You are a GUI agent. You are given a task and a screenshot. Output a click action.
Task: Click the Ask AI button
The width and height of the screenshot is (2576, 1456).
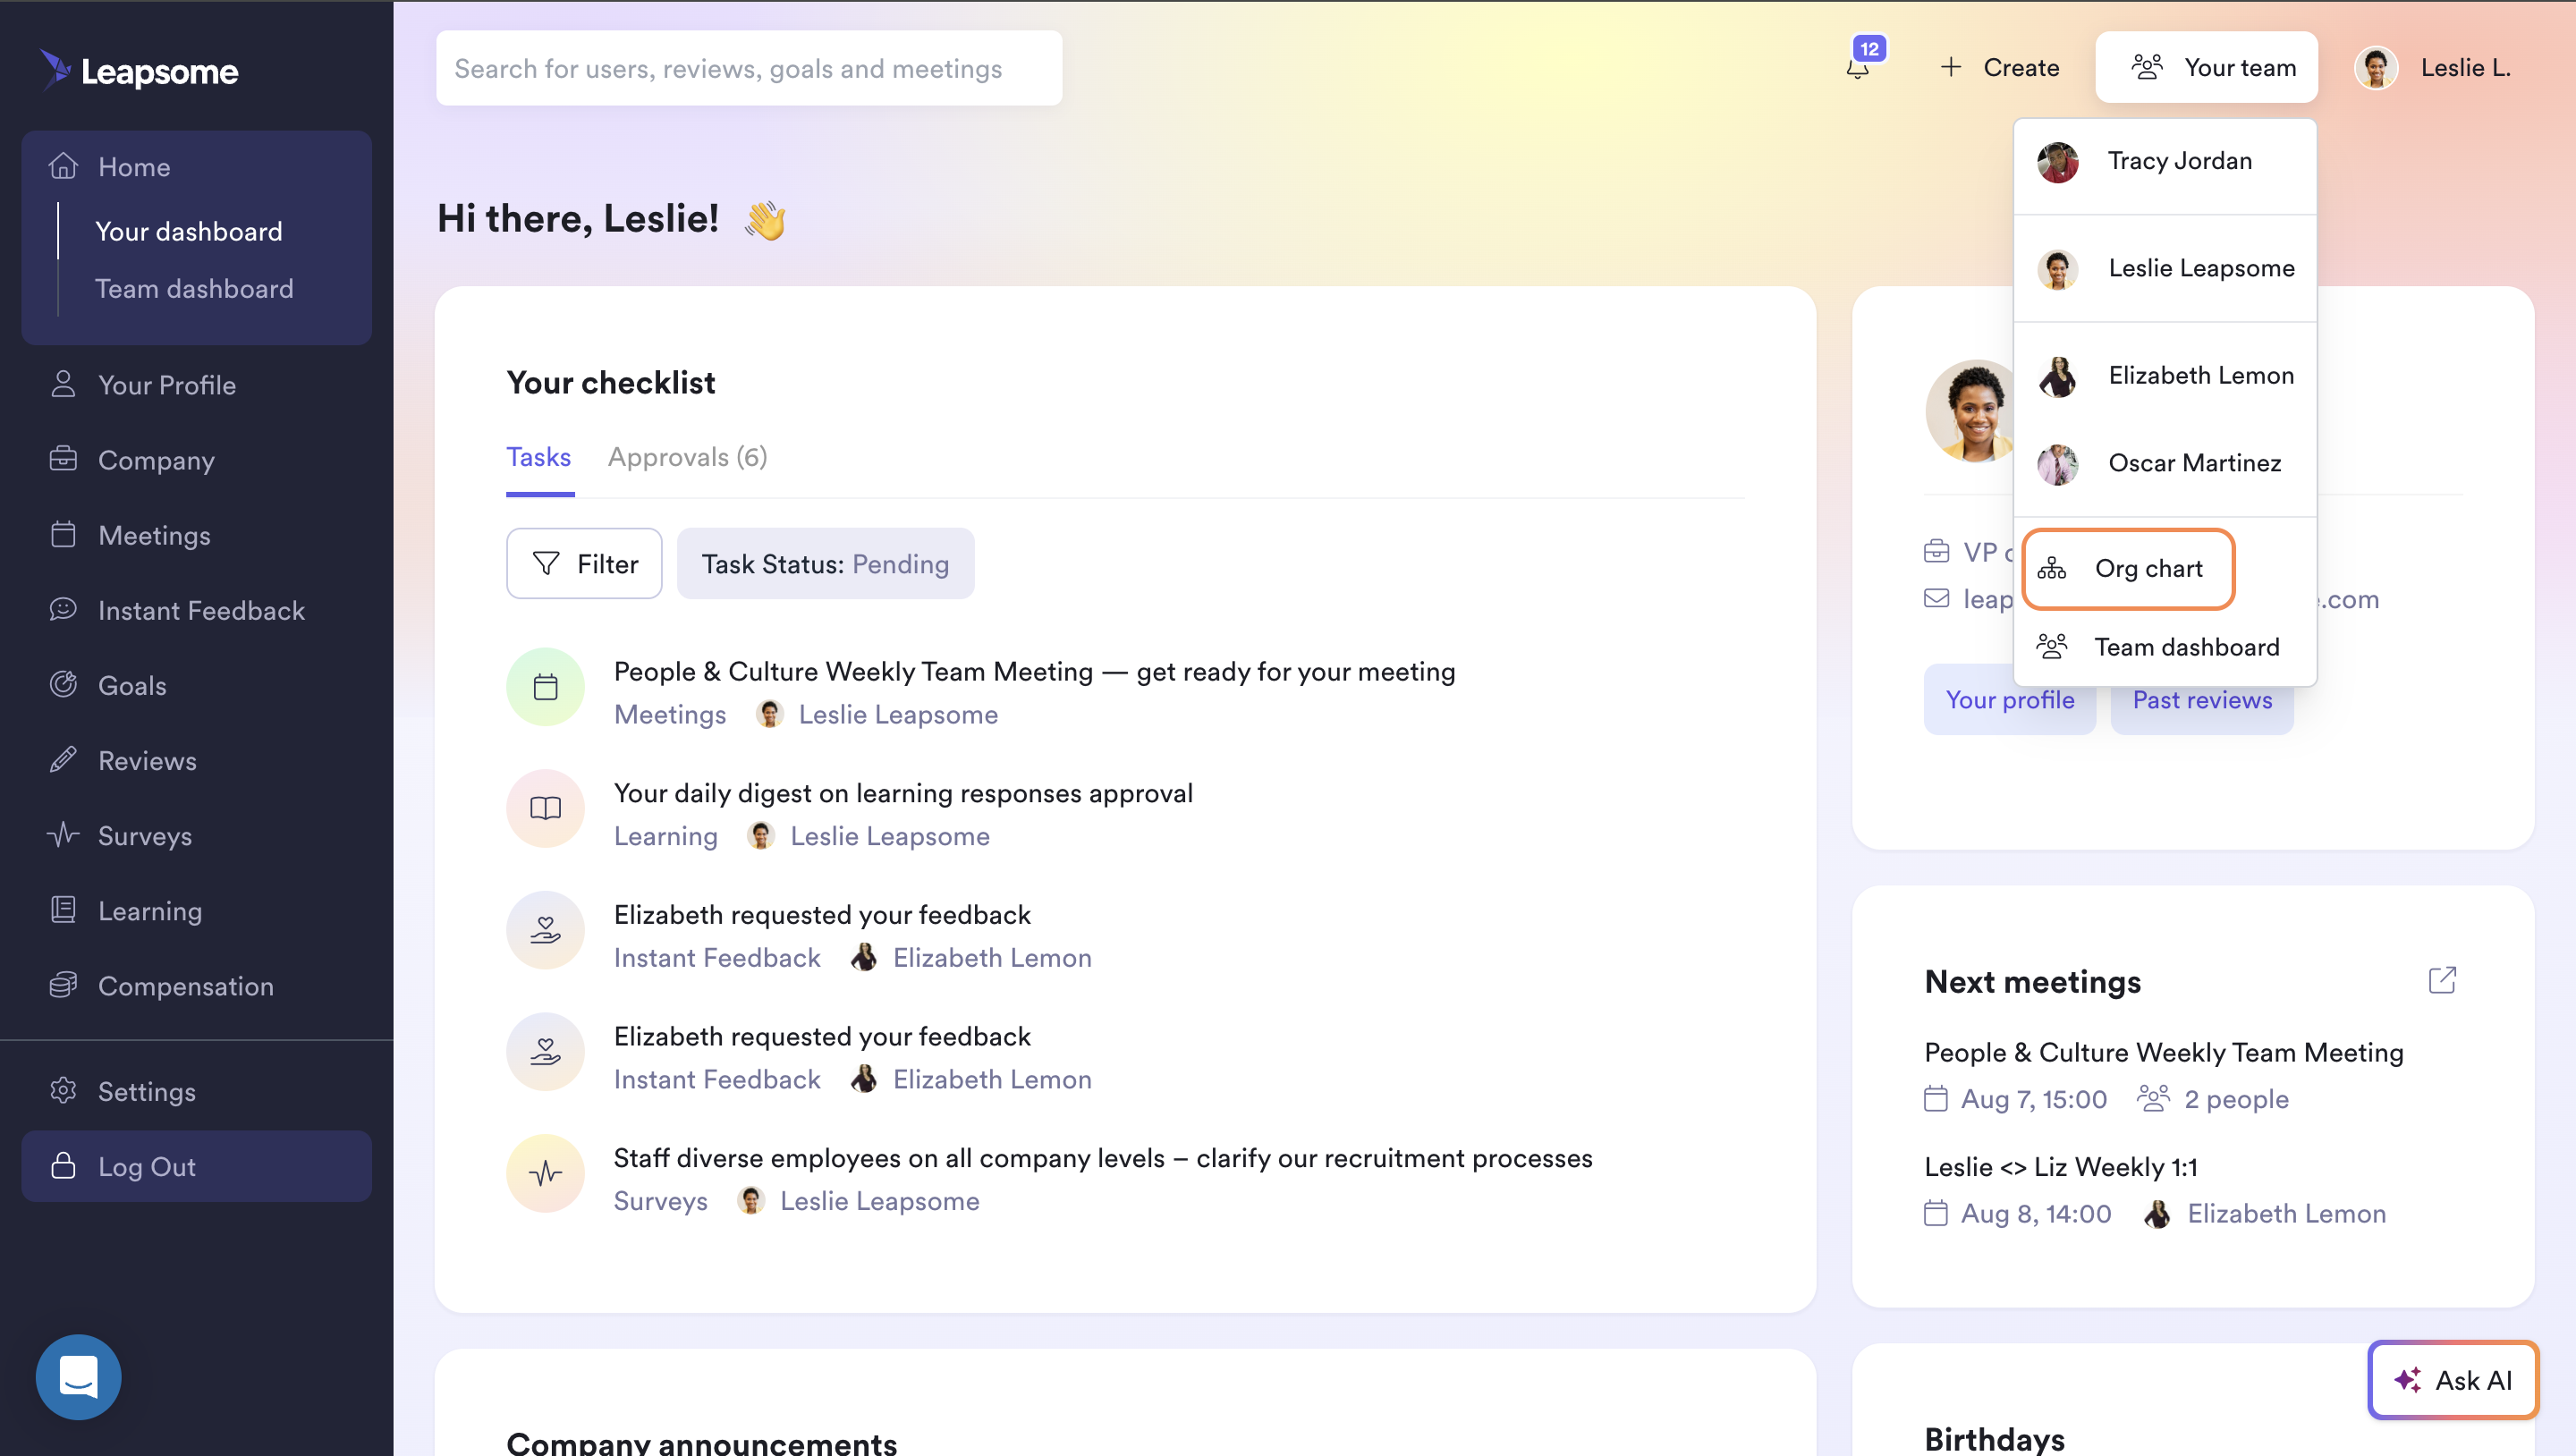tap(2452, 1379)
